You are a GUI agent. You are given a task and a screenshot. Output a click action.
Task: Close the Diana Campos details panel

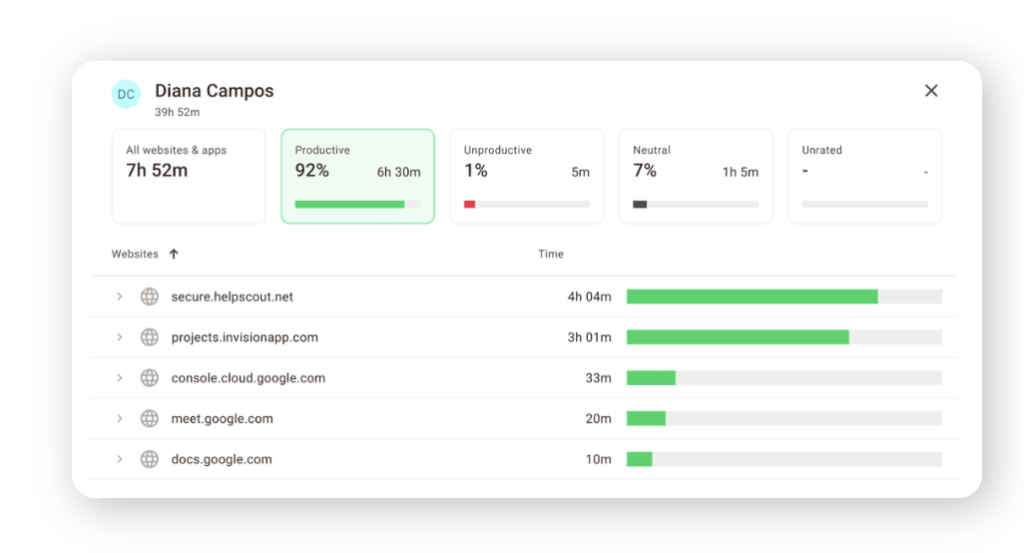click(931, 91)
